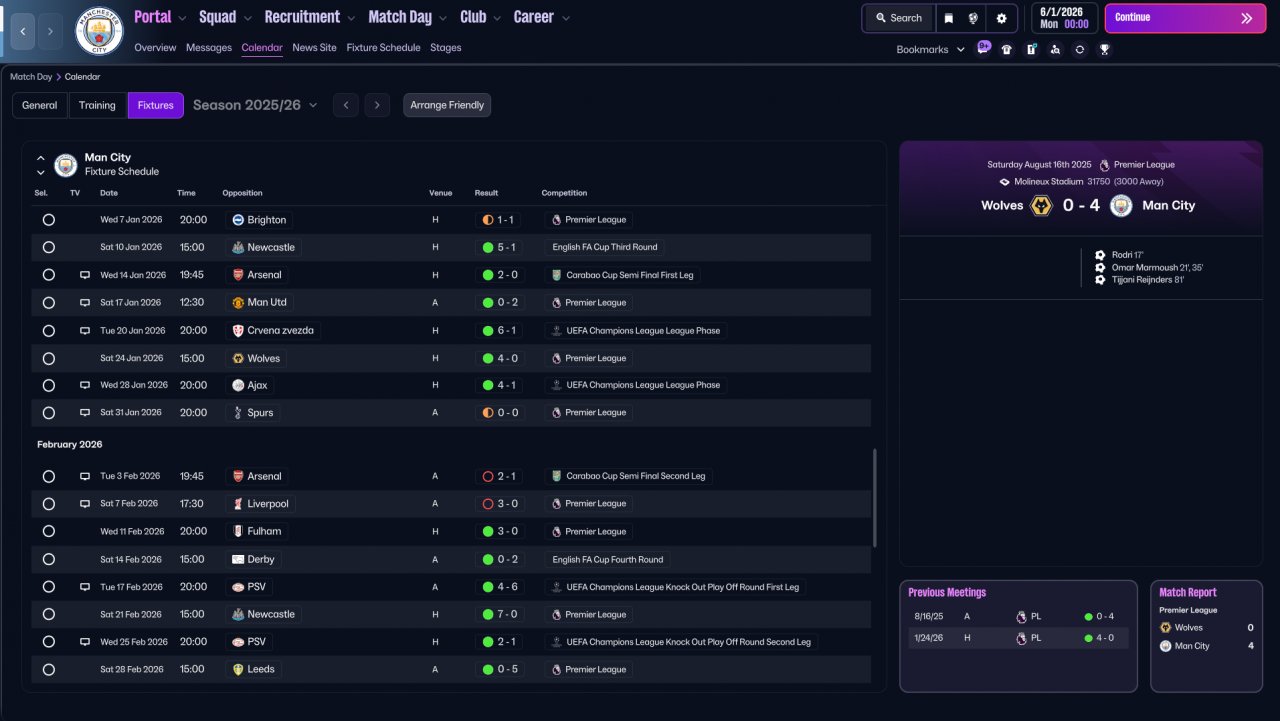The image size is (1280, 721).
Task: Click the fixtures list vertical scrollbar
Action: pyautogui.click(x=875, y=497)
